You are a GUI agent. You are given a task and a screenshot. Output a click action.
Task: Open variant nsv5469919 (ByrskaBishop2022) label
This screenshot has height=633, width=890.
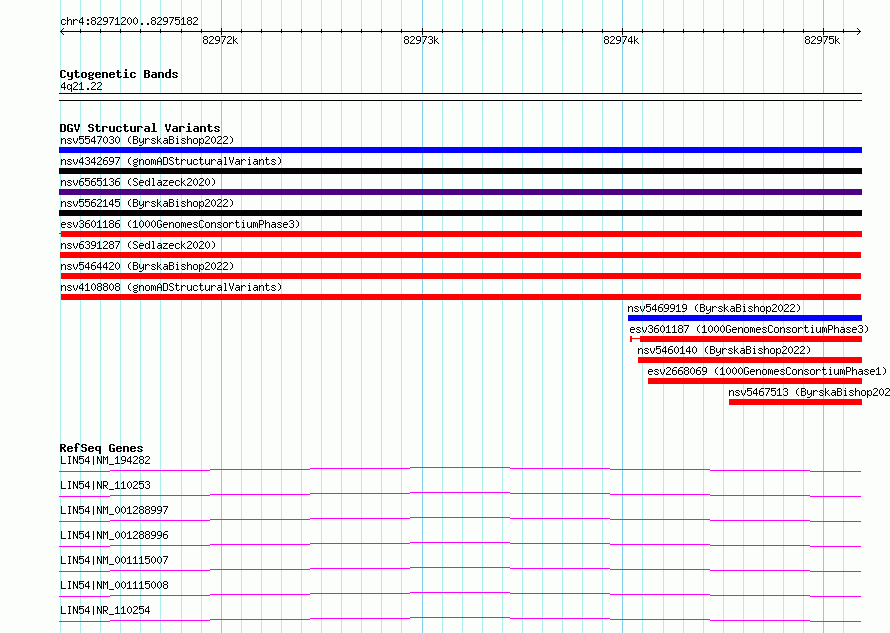click(x=714, y=308)
